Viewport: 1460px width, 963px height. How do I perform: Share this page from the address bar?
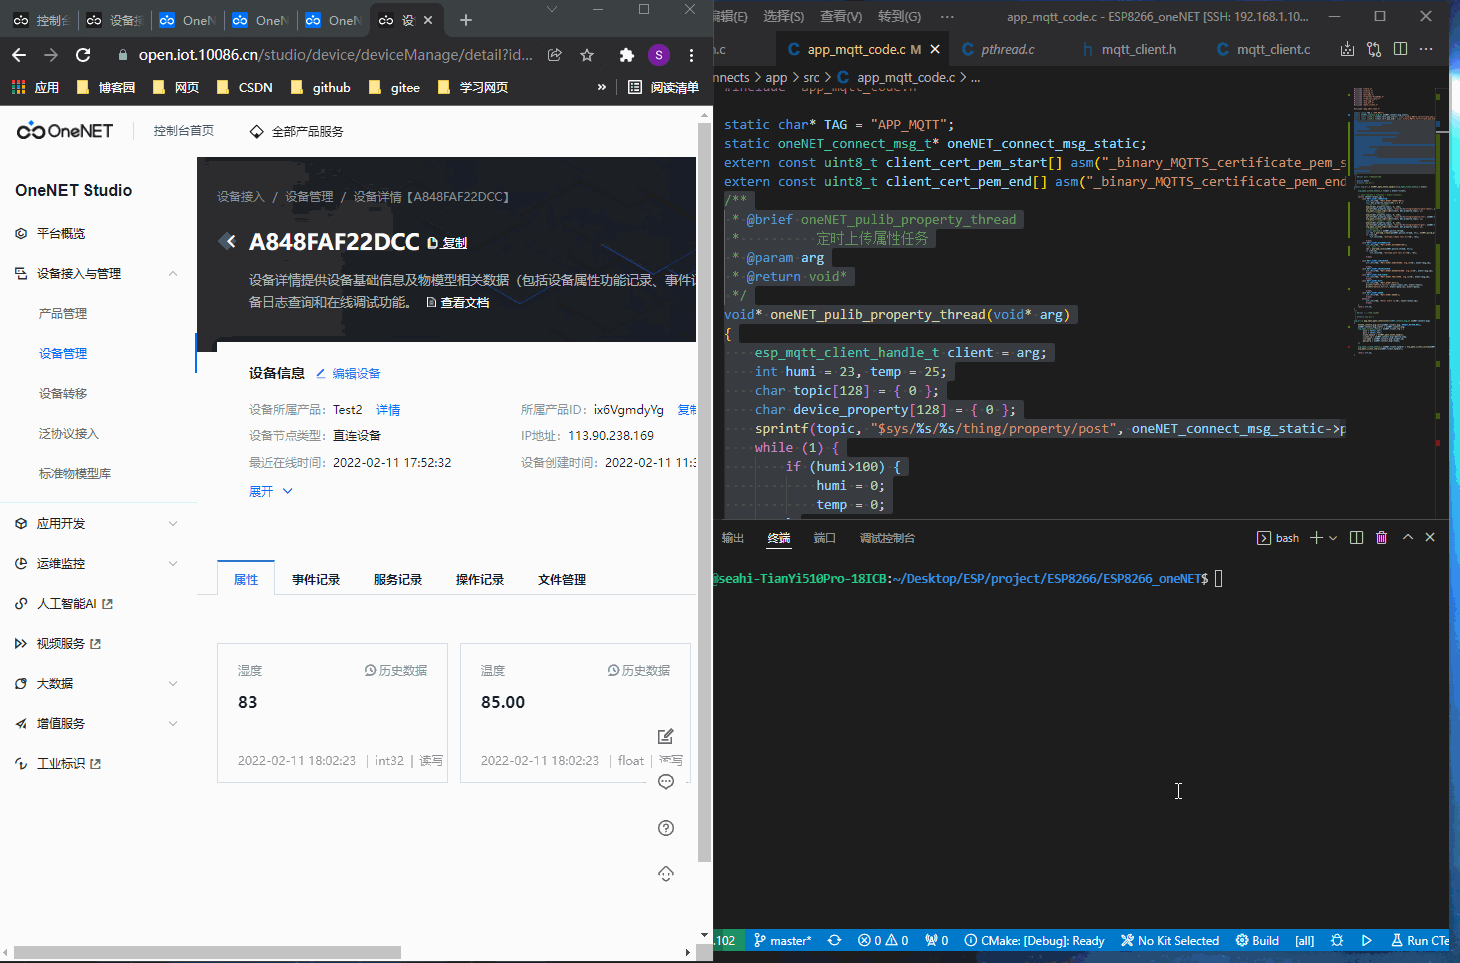(x=555, y=55)
